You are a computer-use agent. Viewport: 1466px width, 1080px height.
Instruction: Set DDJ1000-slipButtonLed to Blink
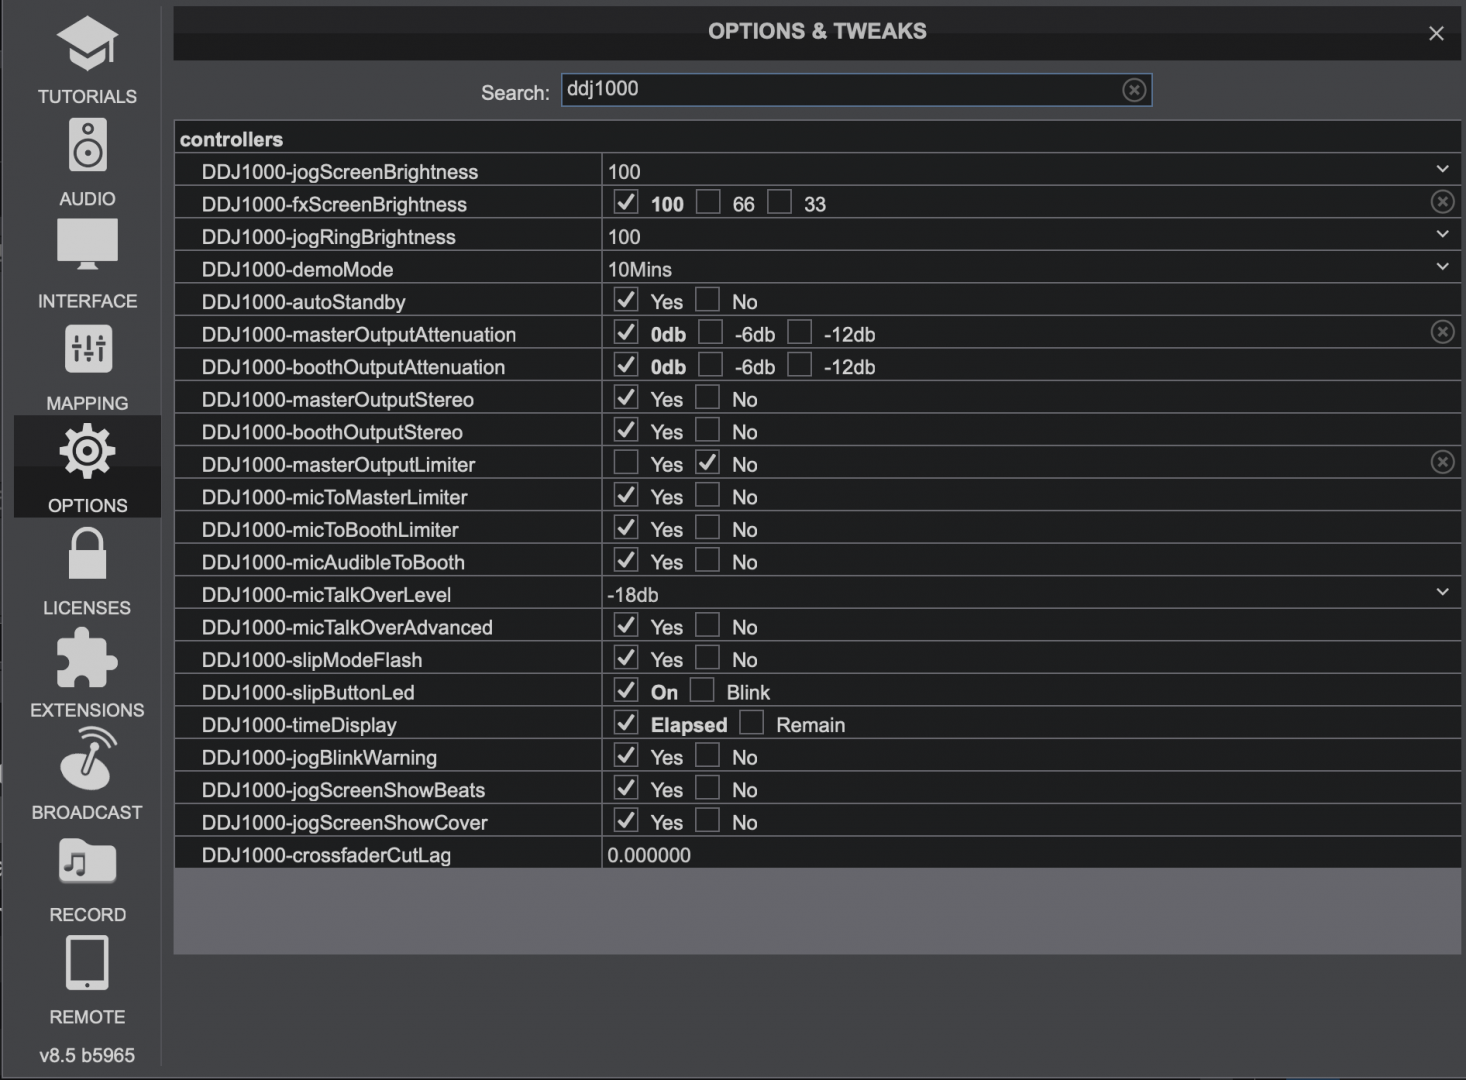[x=702, y=691]
